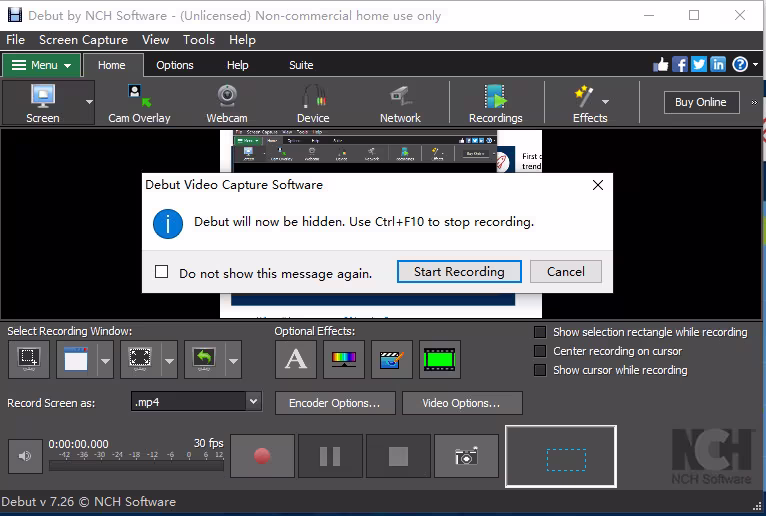This screenshot has width=766, height=516.
Task: Open the Cam Overlay tool
Action: [139, 103]
